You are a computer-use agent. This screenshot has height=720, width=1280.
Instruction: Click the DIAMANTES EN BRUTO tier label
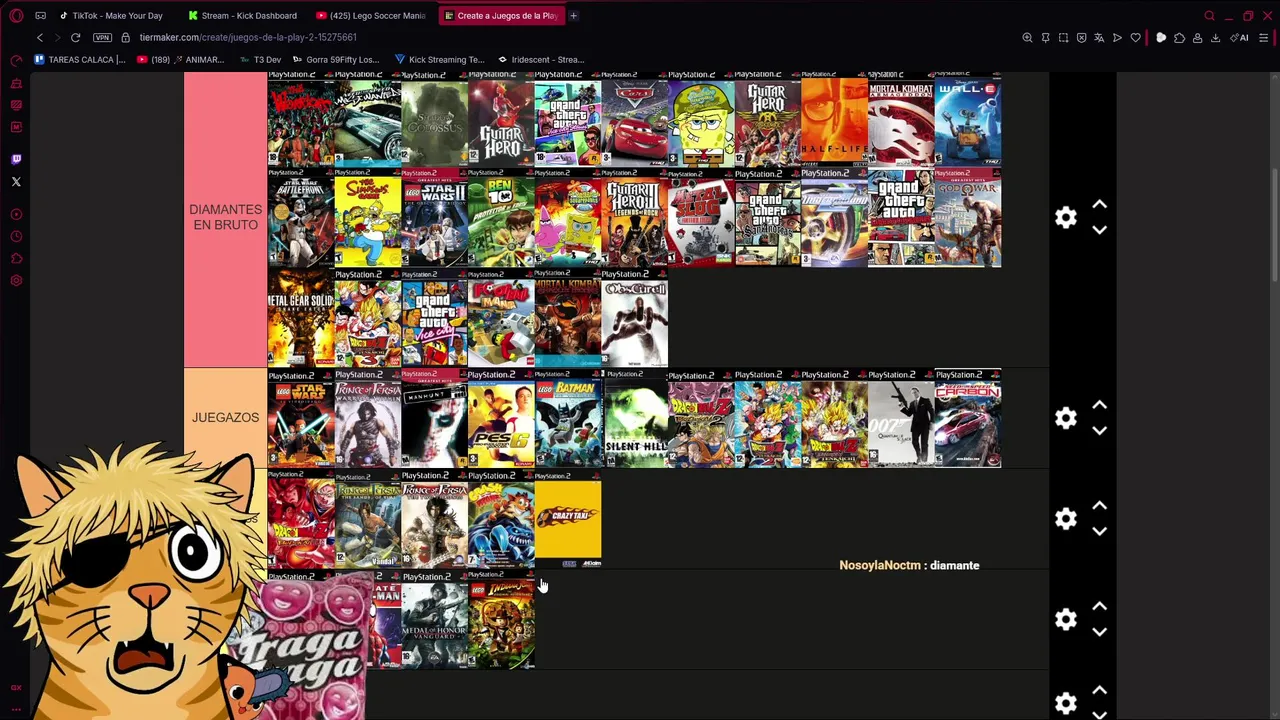click(225, 217)
